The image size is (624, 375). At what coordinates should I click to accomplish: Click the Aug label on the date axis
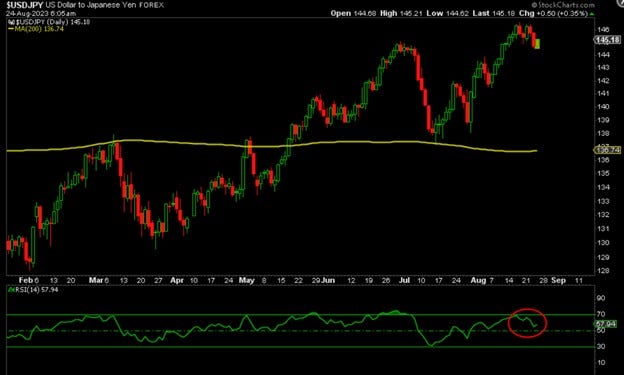[478, 280]
